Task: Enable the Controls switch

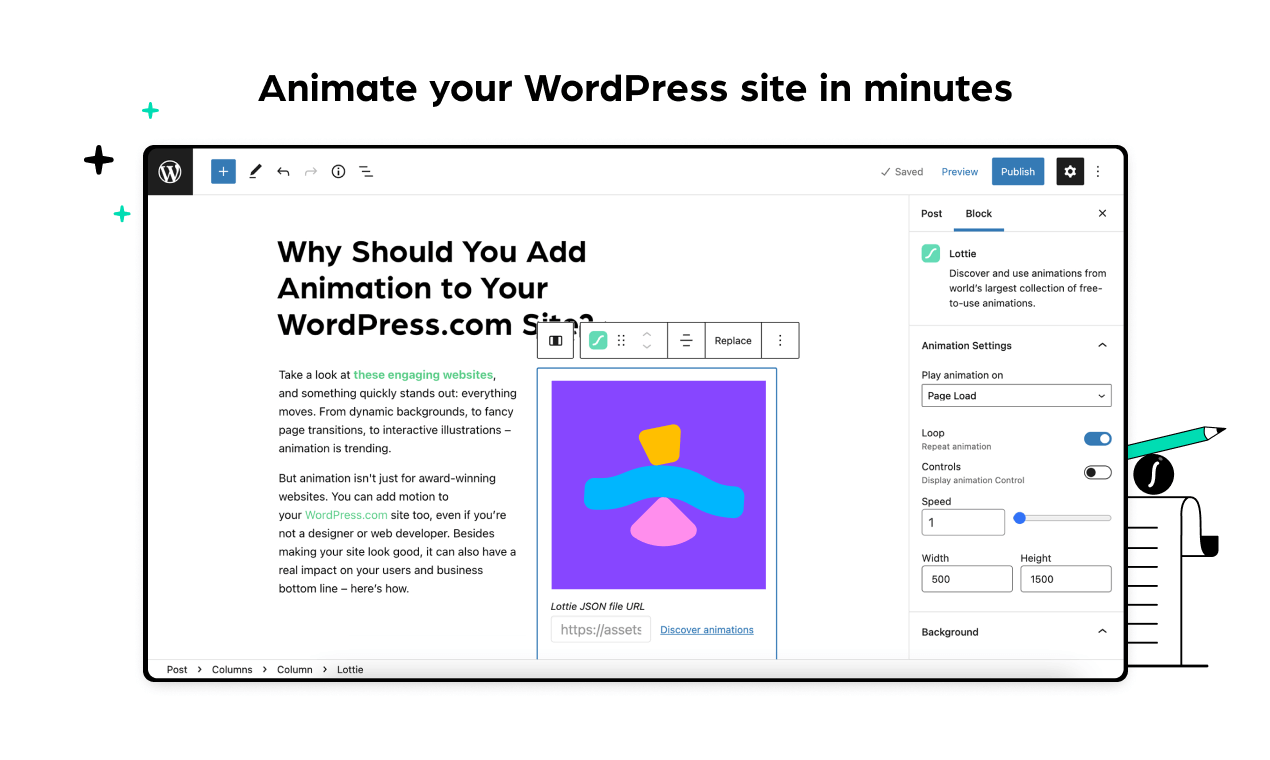Action: (x=1098, y=472)
